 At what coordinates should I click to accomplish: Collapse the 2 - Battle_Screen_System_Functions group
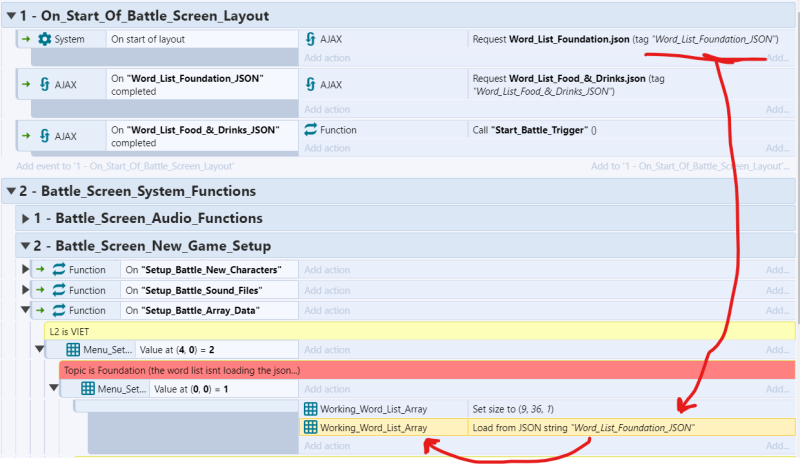[10, 191]
